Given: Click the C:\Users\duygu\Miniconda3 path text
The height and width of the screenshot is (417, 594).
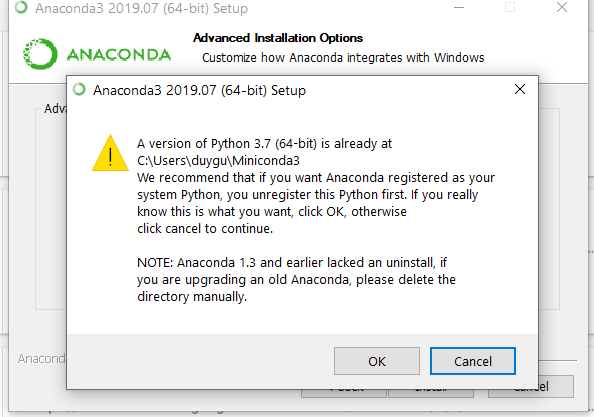Looking at the screenshot, I should point(218,161).
